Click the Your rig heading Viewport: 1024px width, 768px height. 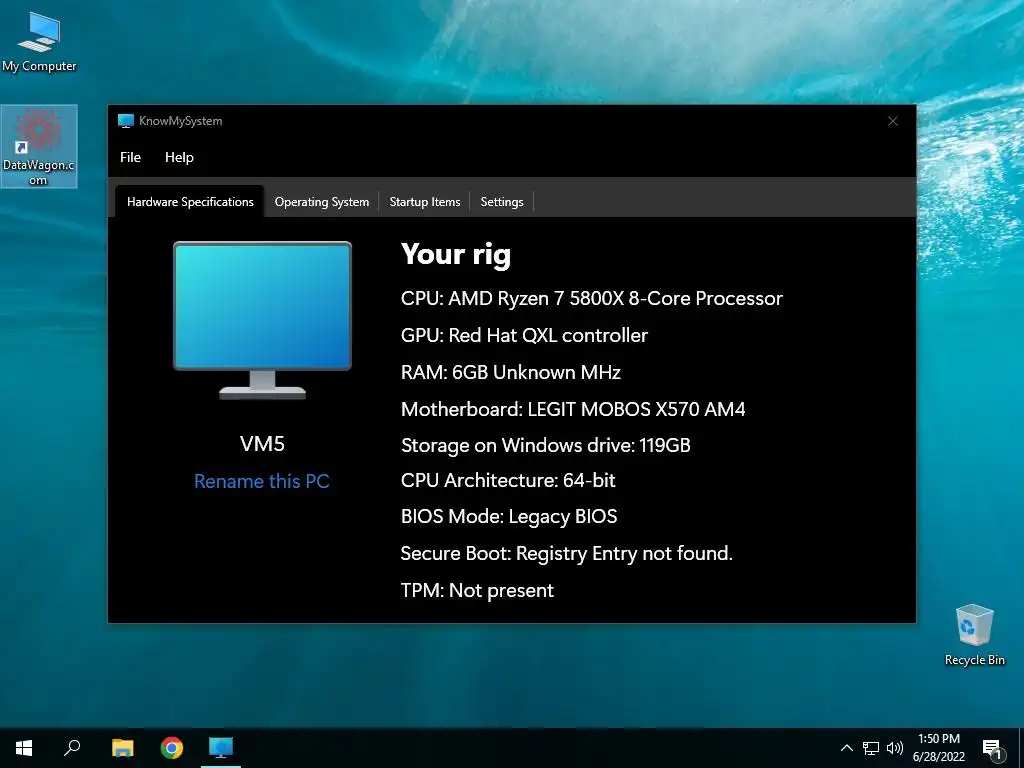pos(456,255)
